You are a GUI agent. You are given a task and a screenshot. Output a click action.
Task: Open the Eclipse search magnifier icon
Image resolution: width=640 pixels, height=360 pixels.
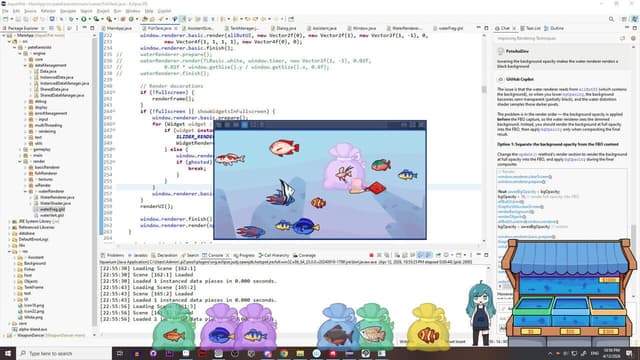click(x=611, y=19)
